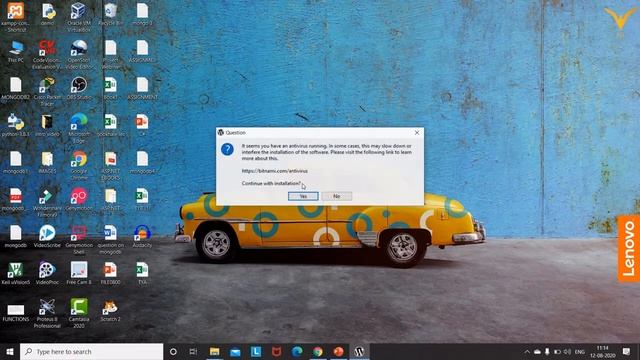The height and width of the screenshot is (360, 640).
Task: Select the VideoProc desktop icon
Action: click(x=47, y=273)
